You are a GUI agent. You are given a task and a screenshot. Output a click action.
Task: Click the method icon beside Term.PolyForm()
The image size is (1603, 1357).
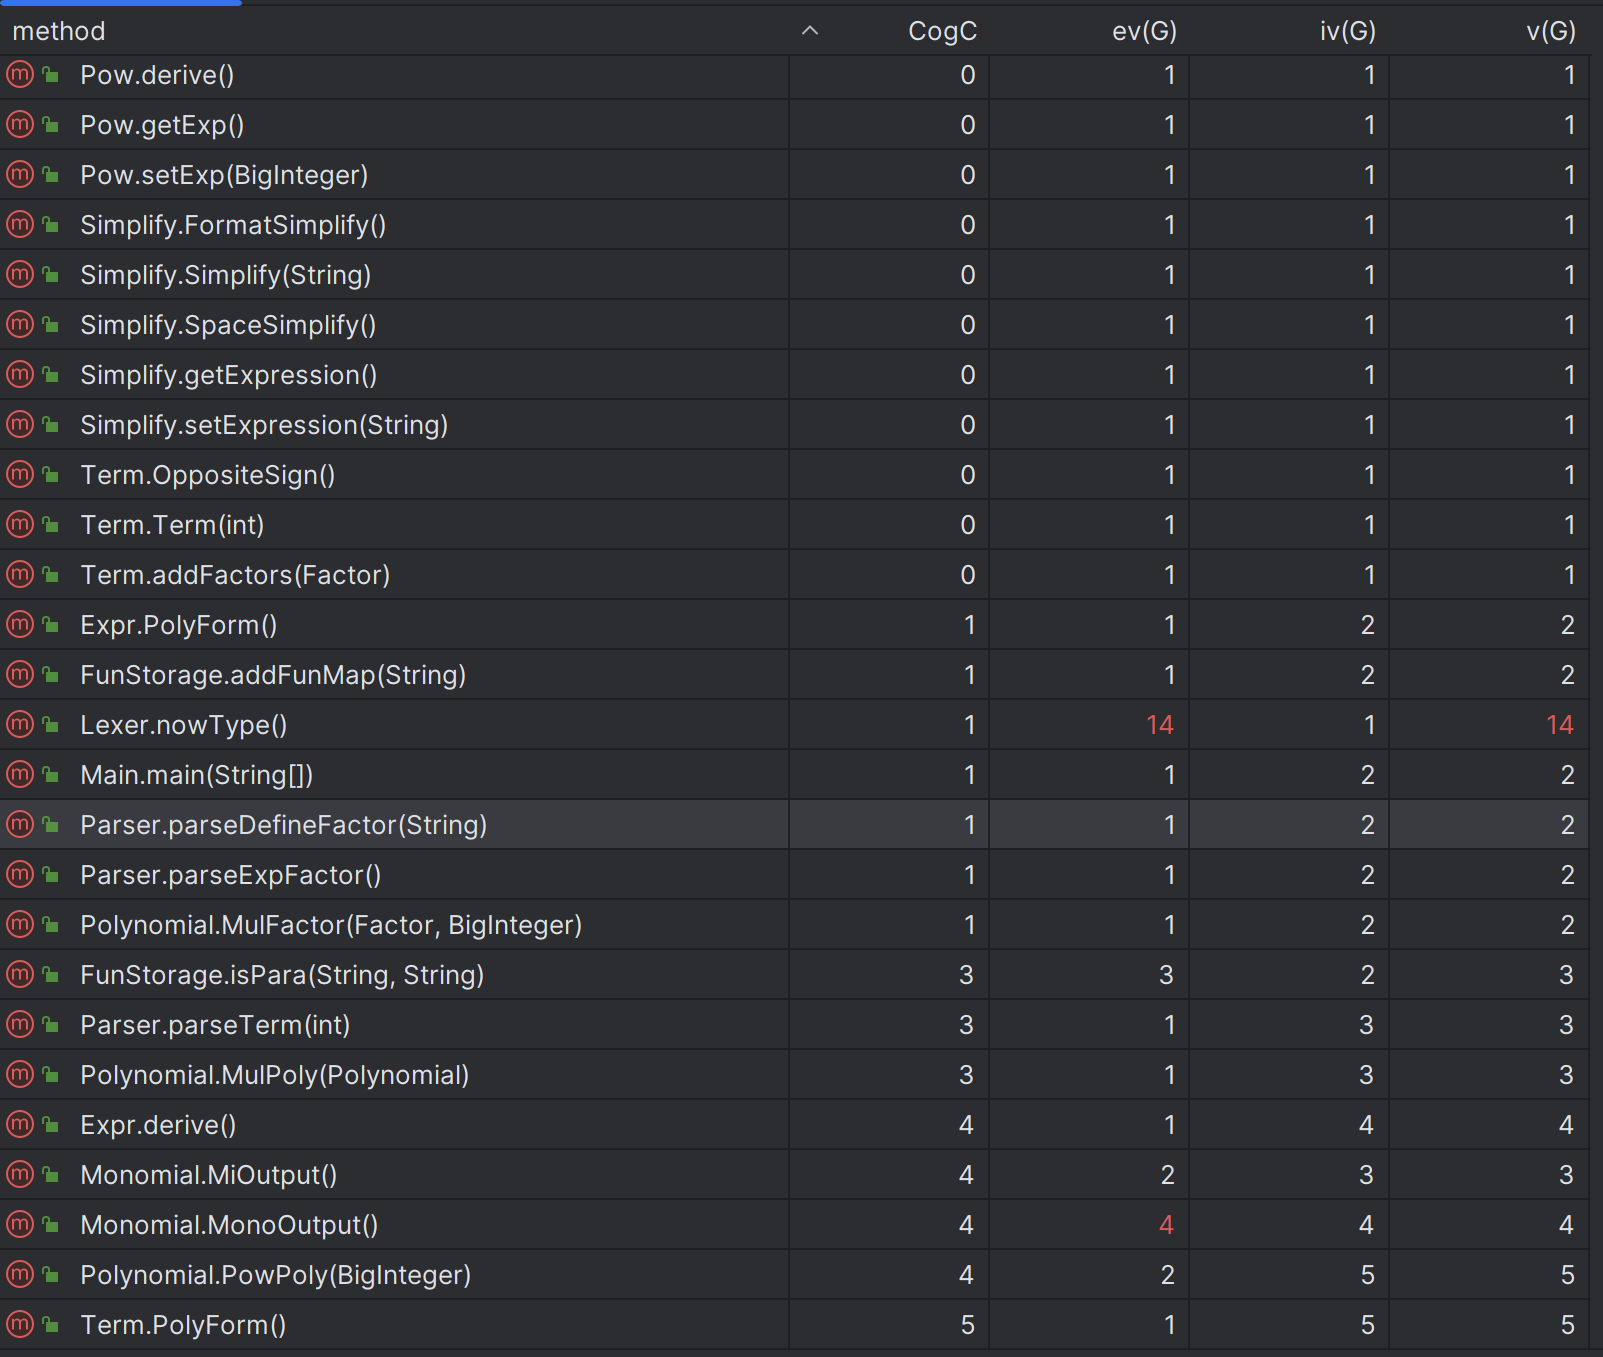point(20,1325)
